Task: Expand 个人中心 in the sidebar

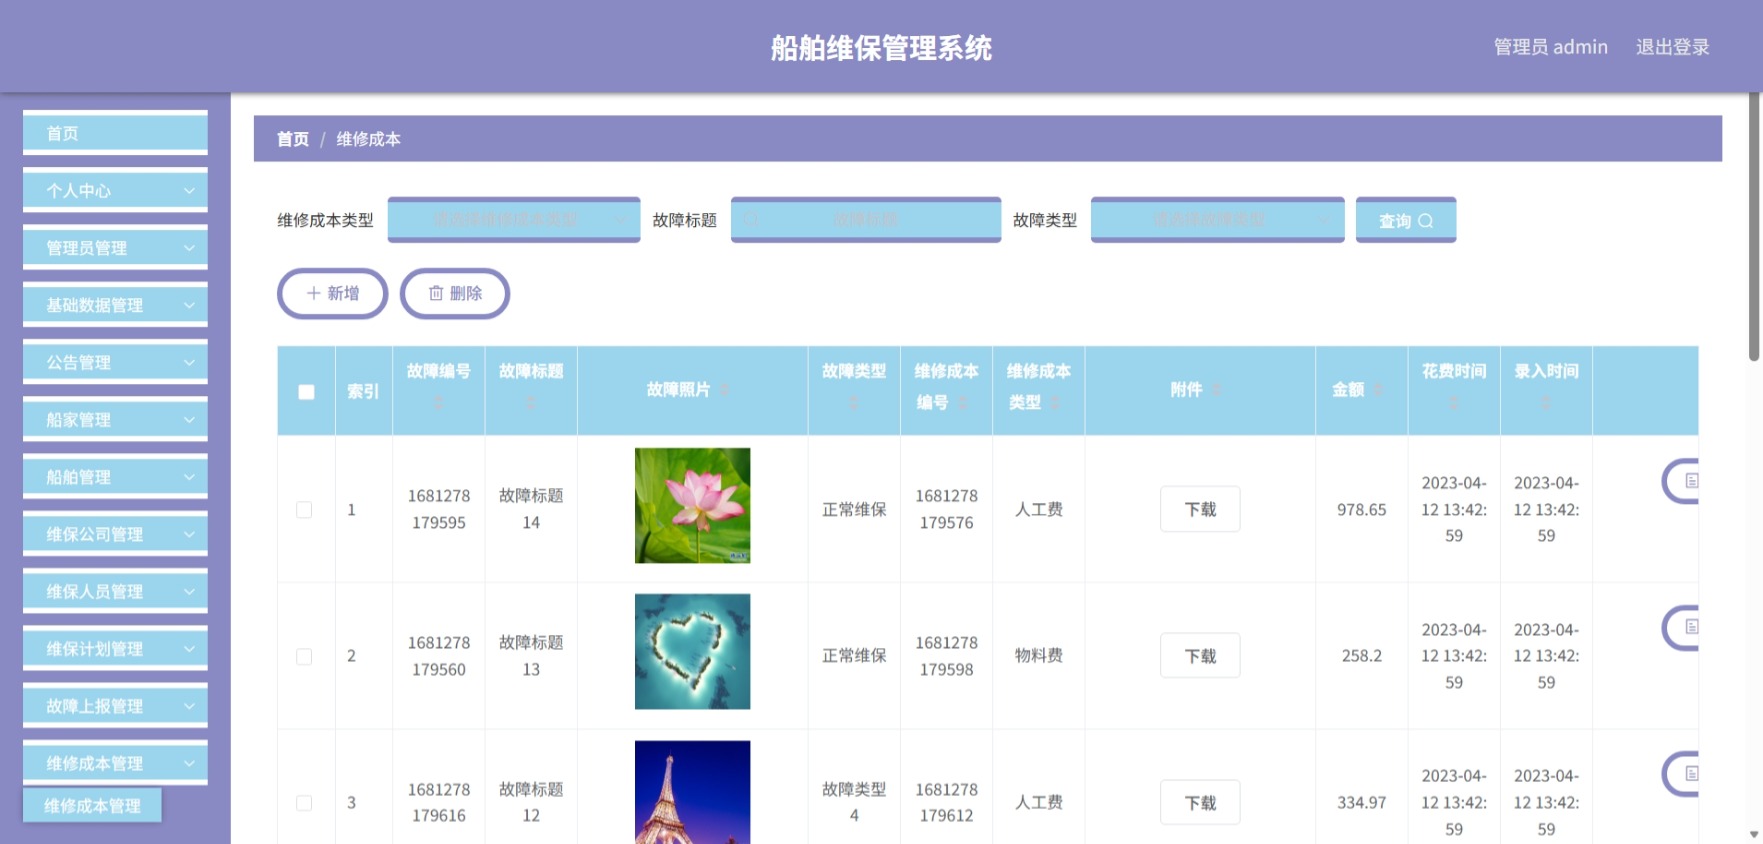Action: (115, 190)
